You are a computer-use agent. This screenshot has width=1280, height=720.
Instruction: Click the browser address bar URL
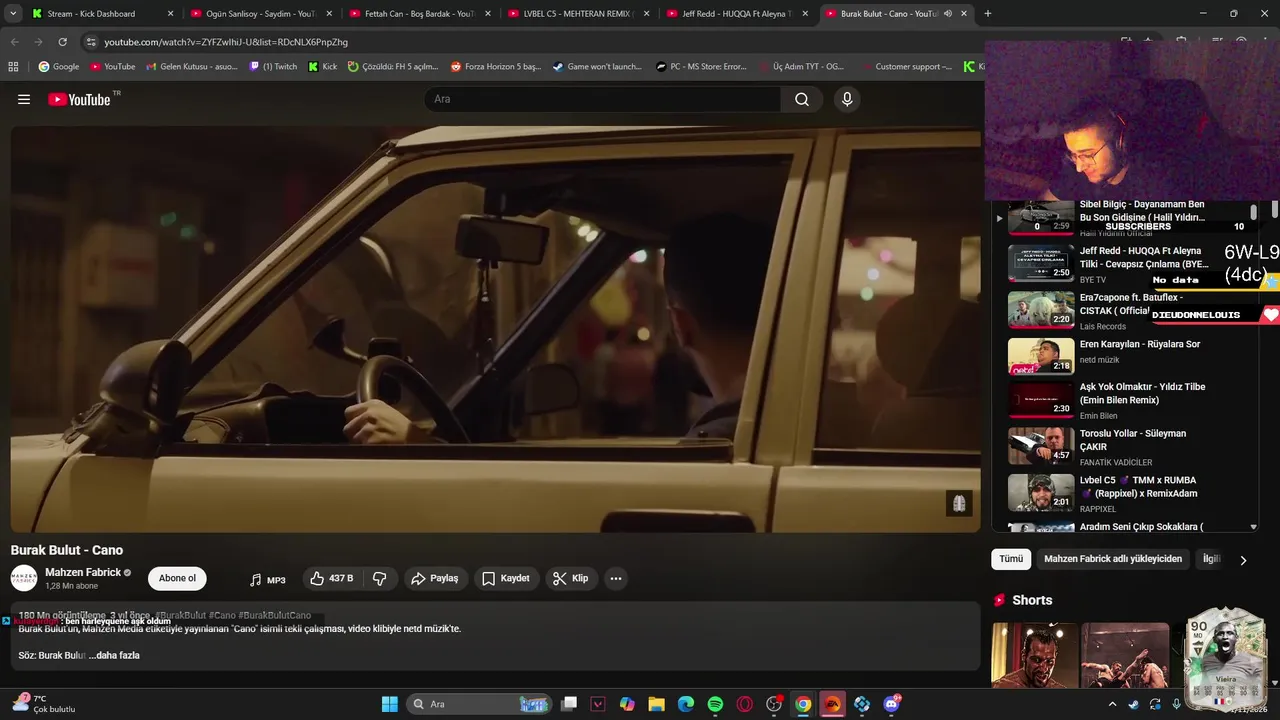[226, 42]
